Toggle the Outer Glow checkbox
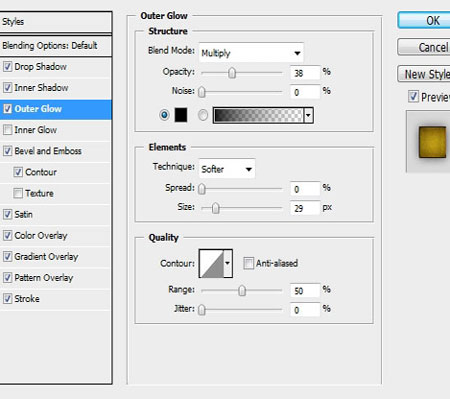Image resolution: width=450 pixels, height=399 pixels. 7,109
